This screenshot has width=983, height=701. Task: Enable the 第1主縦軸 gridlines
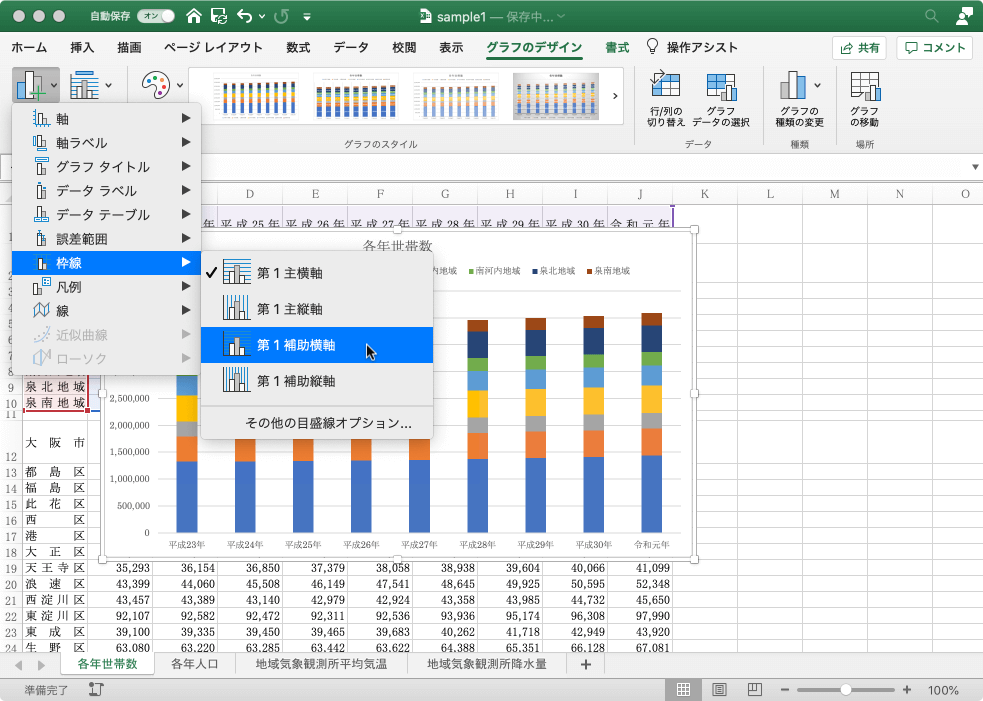[x=317, y=309]
